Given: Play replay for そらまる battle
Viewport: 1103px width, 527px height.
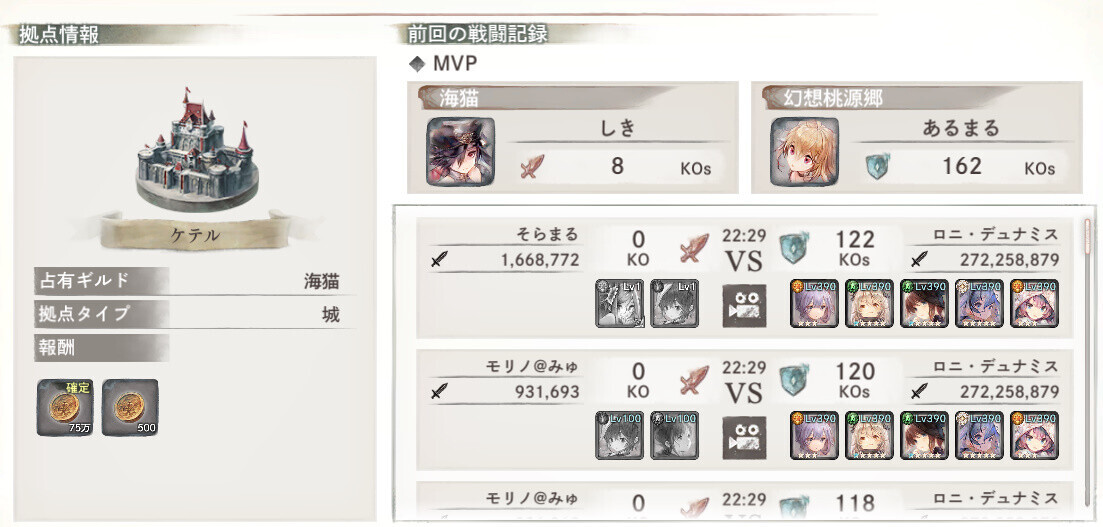Looking at the screenshot, I should (744, 305).
